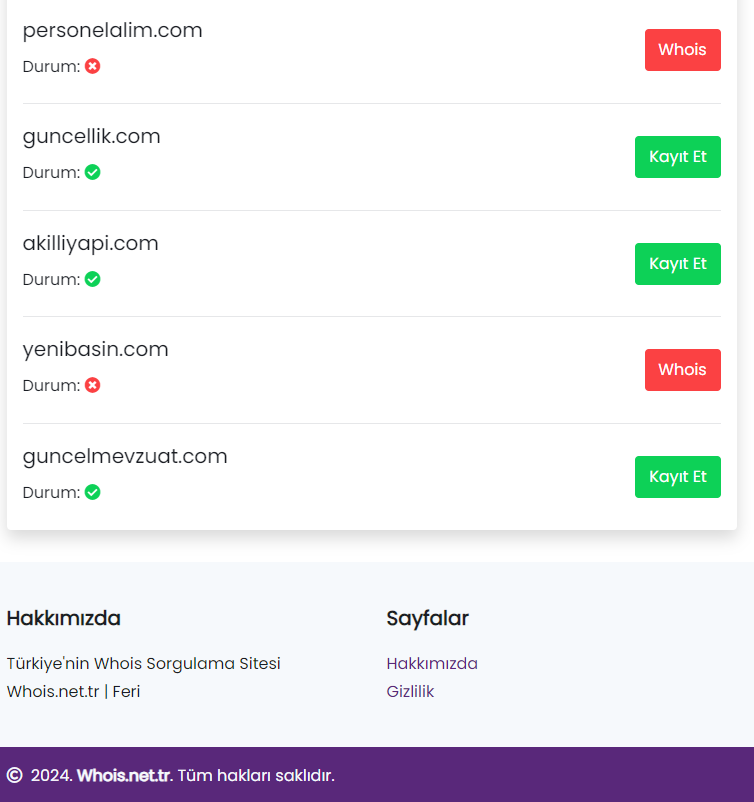Image resolution: width=754 pixels, height=802 pixels.
Task: Select the personelalim.com domain name
Action: click(x=113, y=30)
